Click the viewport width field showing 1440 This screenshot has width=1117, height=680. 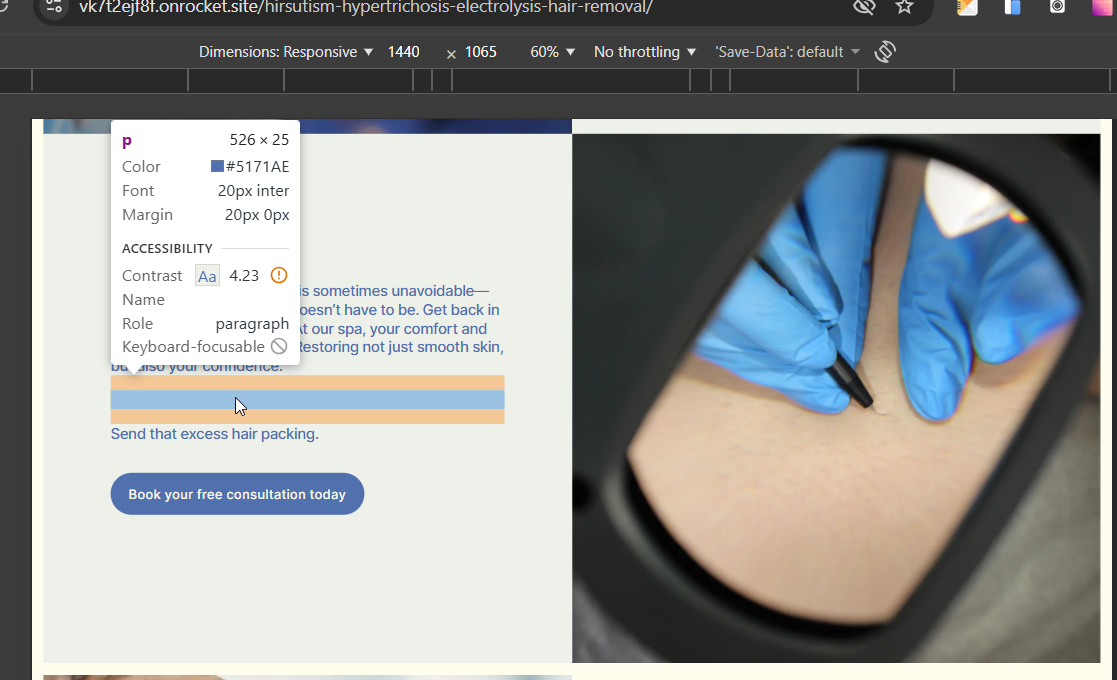(404, 52)
